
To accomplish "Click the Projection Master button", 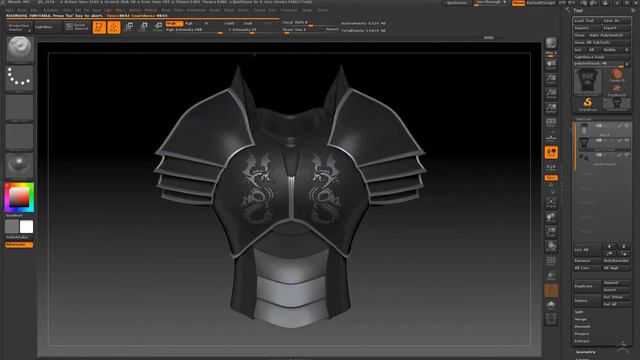I will click(19, 27).
